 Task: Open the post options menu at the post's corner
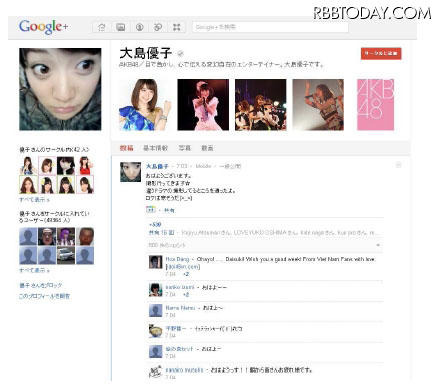398,165
